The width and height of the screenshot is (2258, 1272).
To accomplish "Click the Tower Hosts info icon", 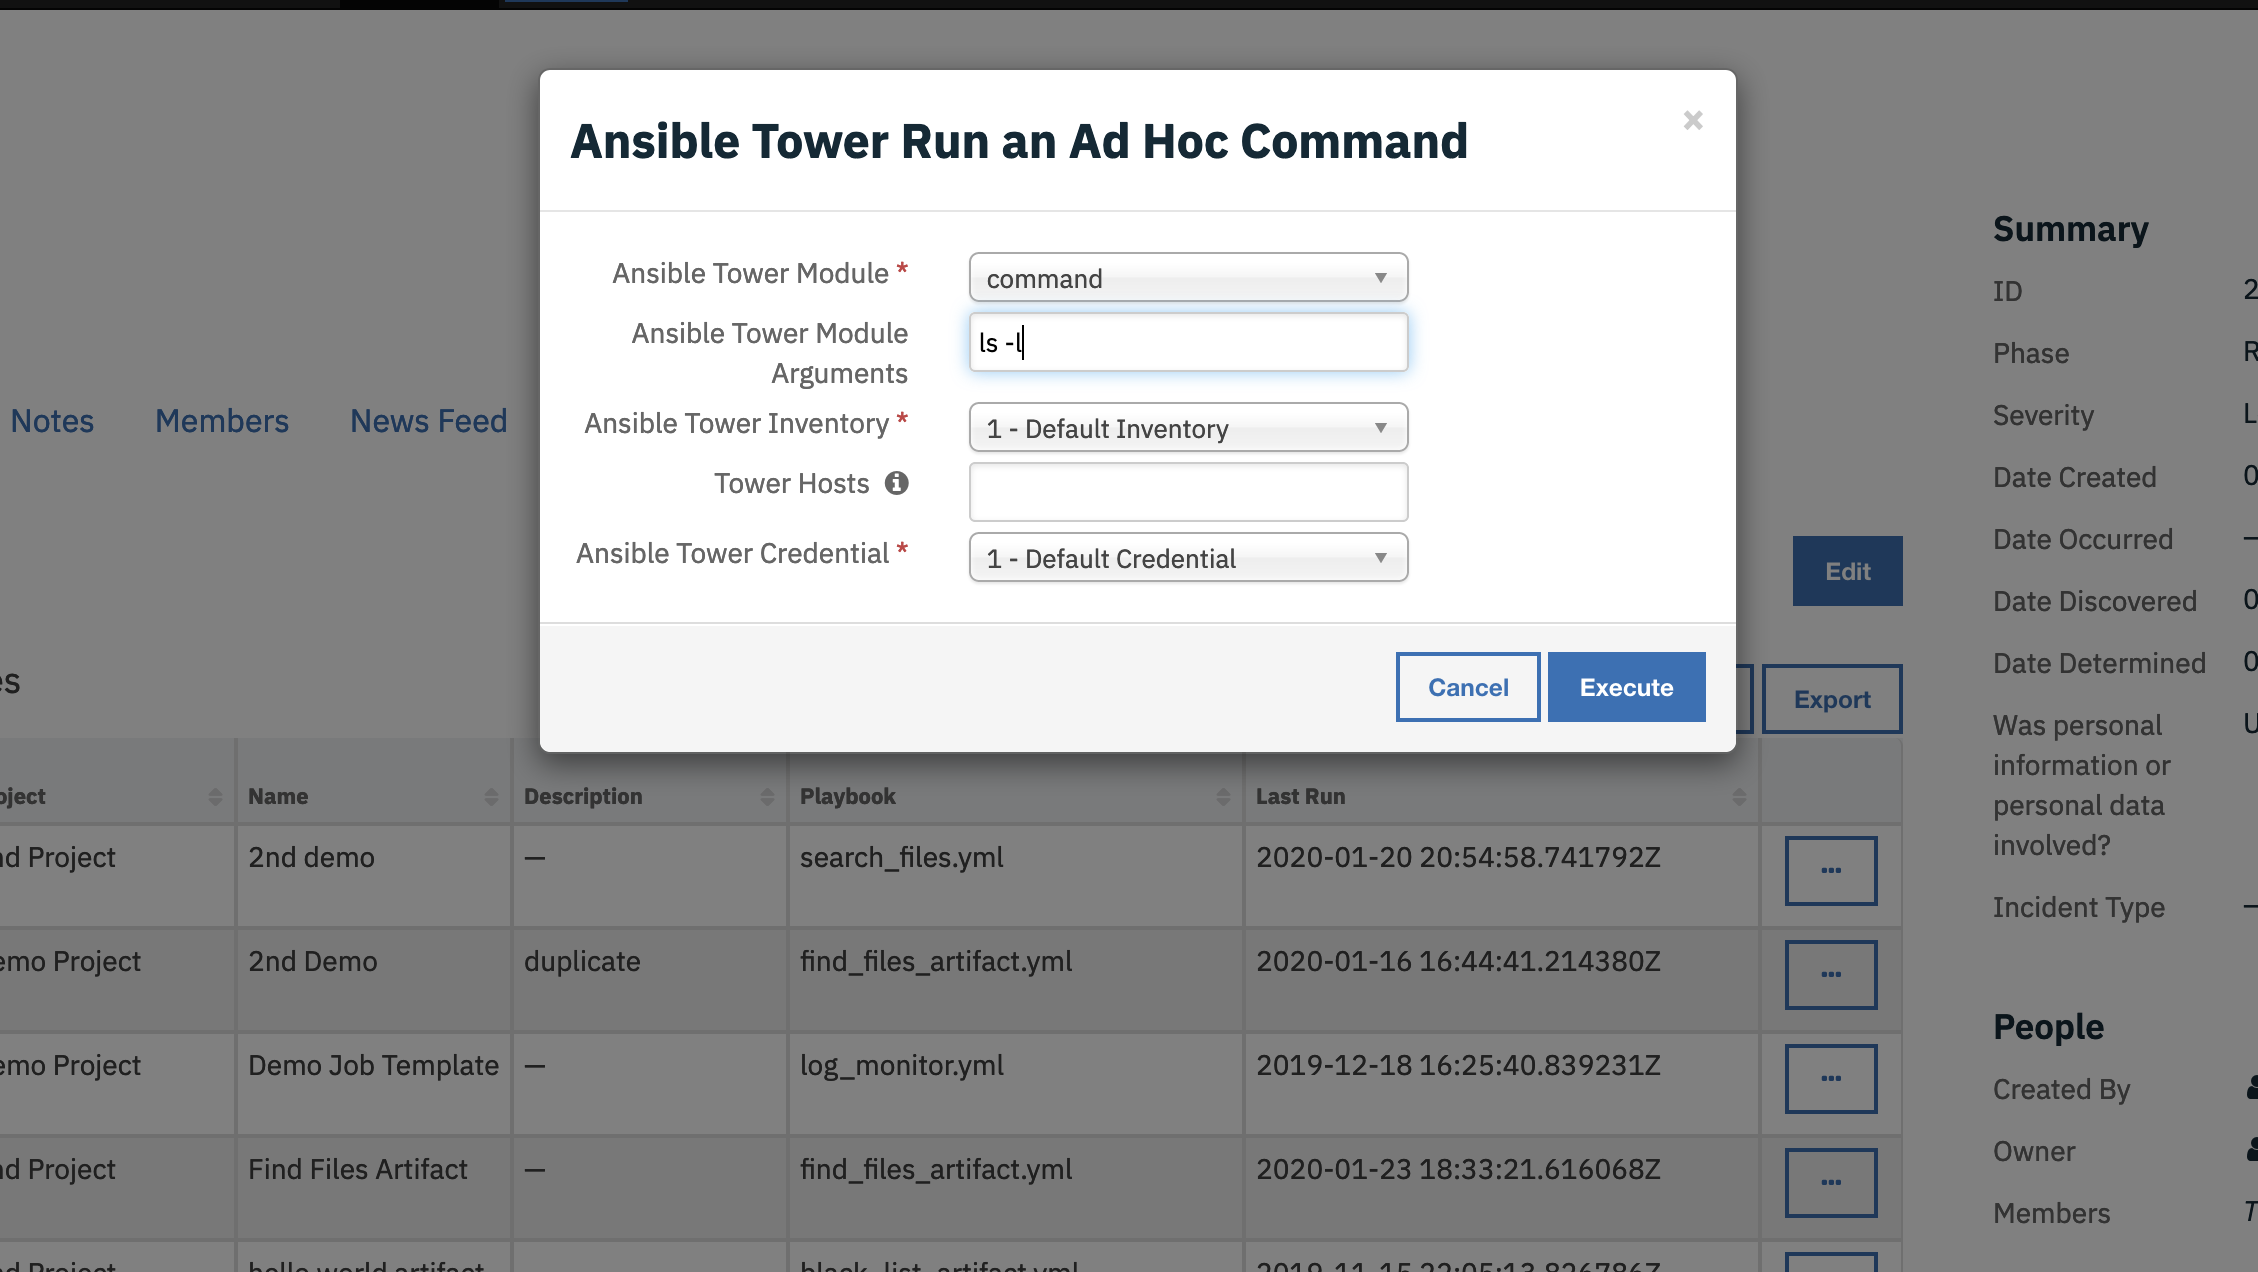I will point(897,483).
